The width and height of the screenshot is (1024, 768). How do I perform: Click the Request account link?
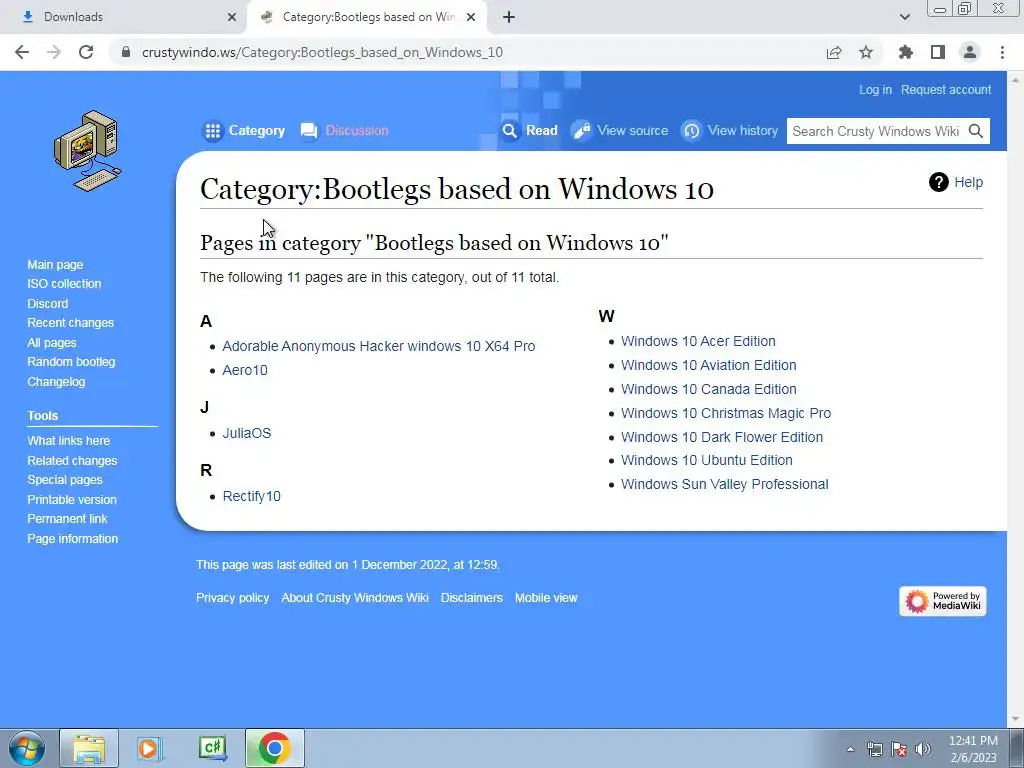[x=946, y=89]
